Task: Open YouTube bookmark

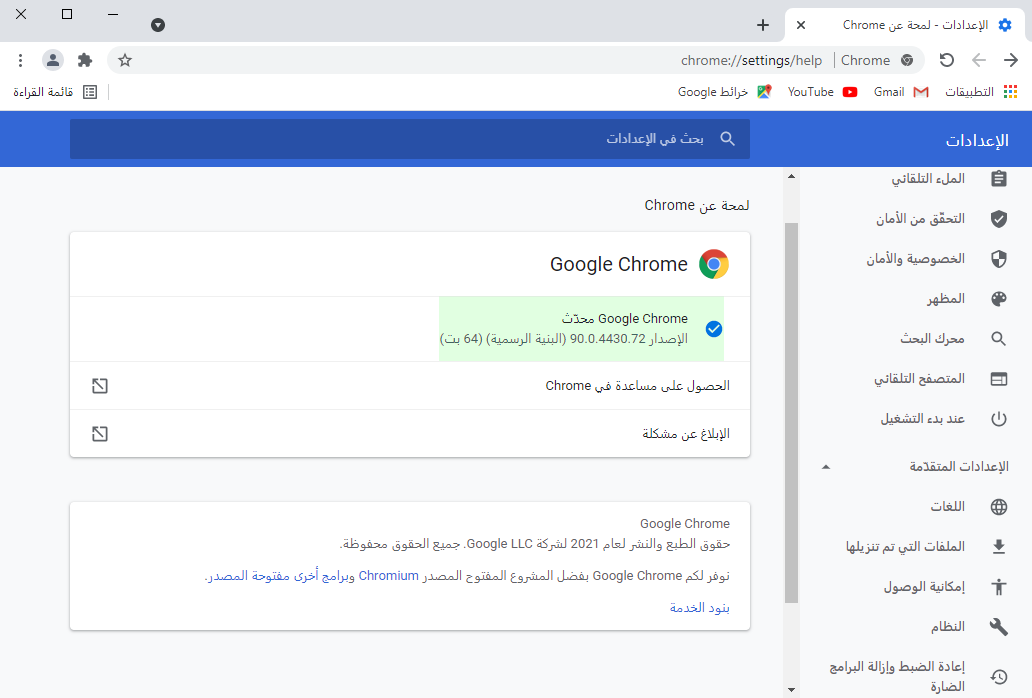Action: (823, 92)
